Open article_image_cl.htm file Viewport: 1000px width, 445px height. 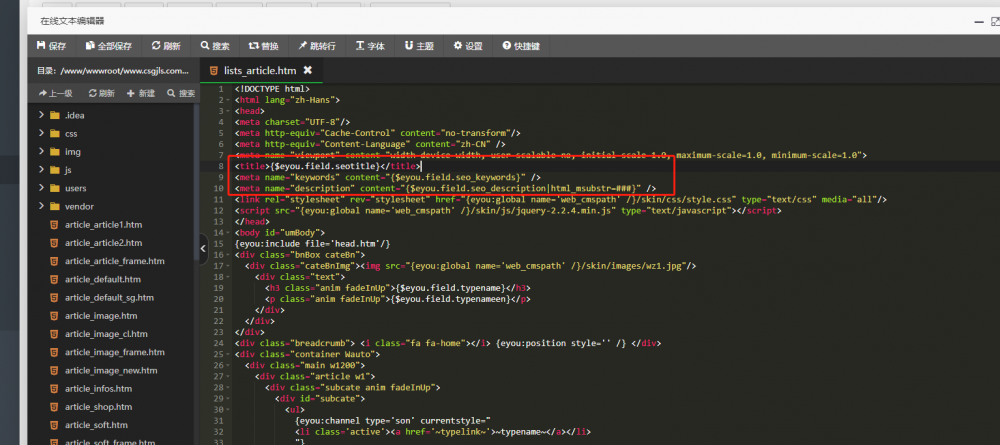(x=107, y=333)
